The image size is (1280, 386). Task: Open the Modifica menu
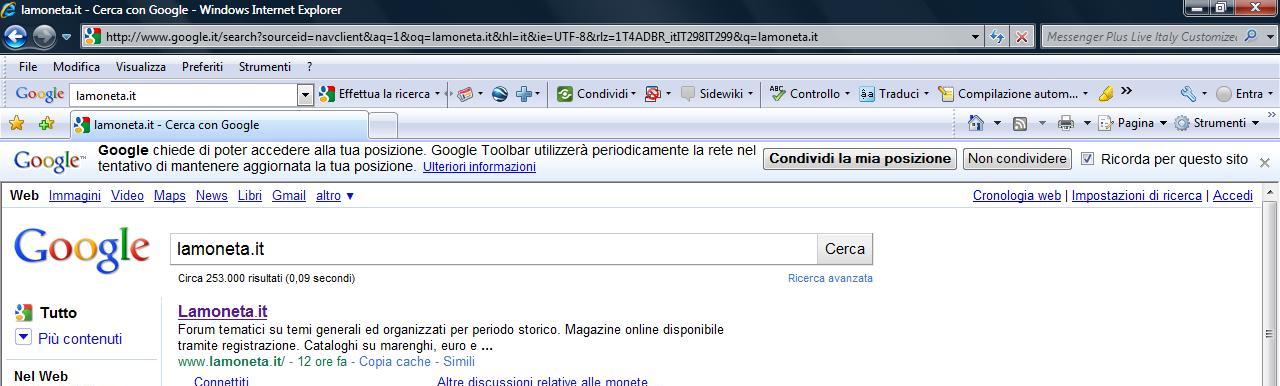point(76,67)
